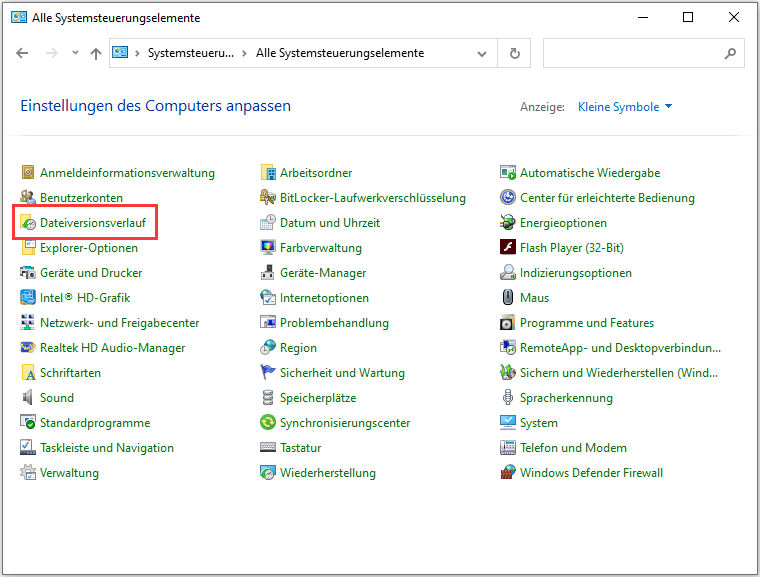Click the Flash Player (32-Bit) icon
Image resolution: width=760 pixels, height=577 pixels.
click(x=509, y=248)
